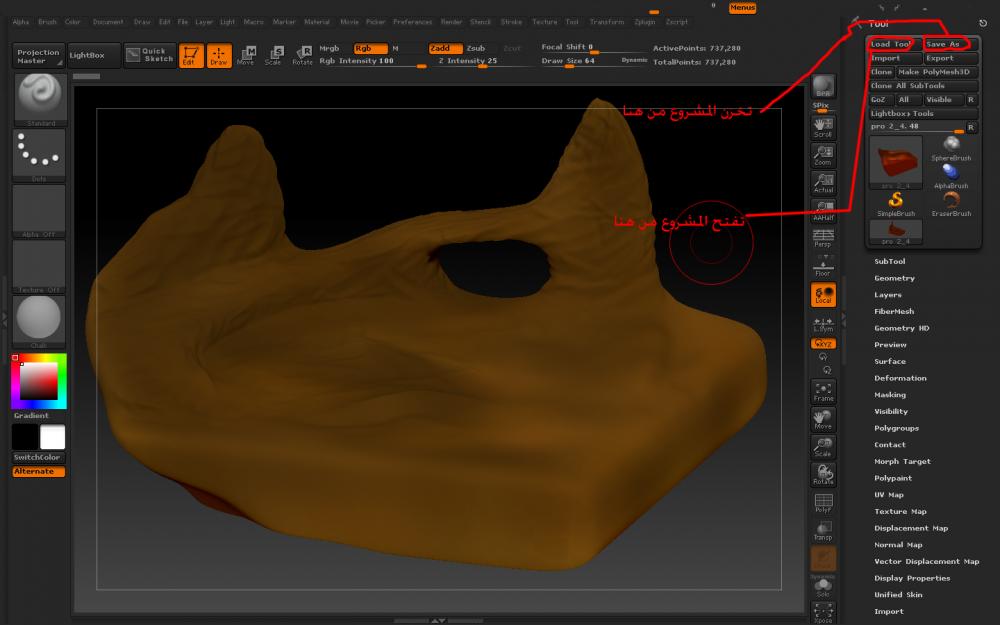Click the Frame view icon
This screenshot has height=625, width=1000.
[x=823, y=391]
